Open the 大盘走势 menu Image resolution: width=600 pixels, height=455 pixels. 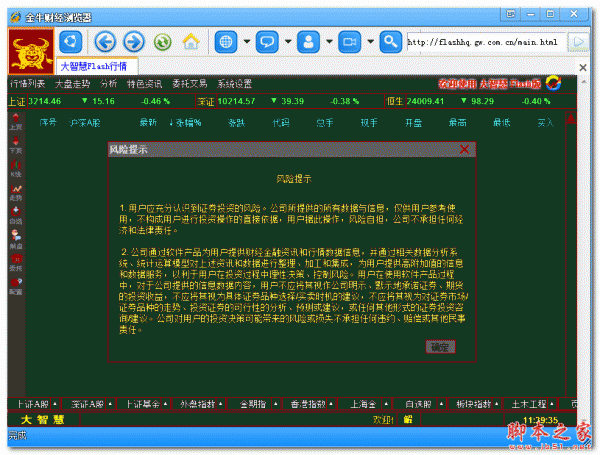tap(72, 84)
